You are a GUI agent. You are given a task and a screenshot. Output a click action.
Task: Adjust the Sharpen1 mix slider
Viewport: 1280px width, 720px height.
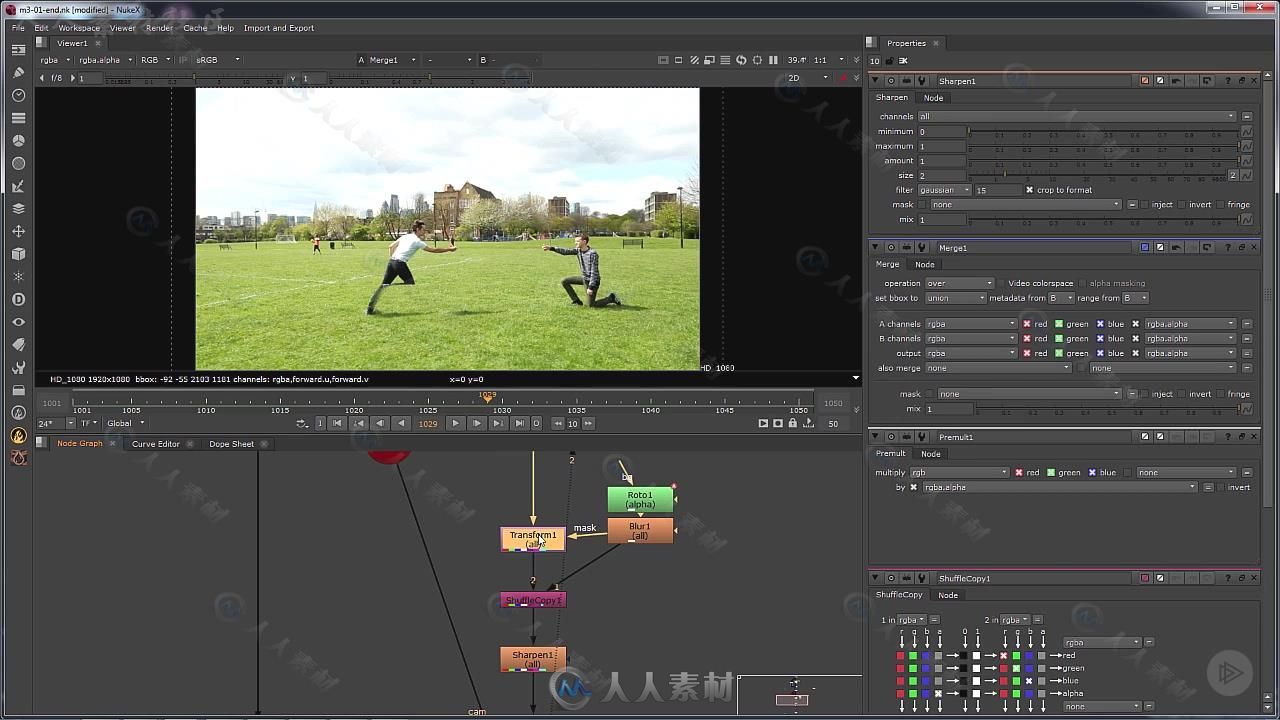click(1103, 220)
